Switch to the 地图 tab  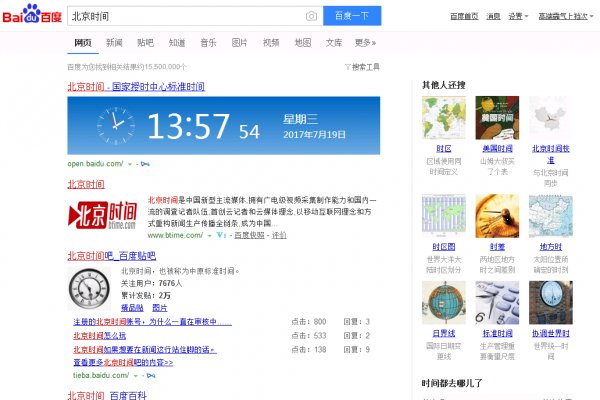click(x=303, y=43)
